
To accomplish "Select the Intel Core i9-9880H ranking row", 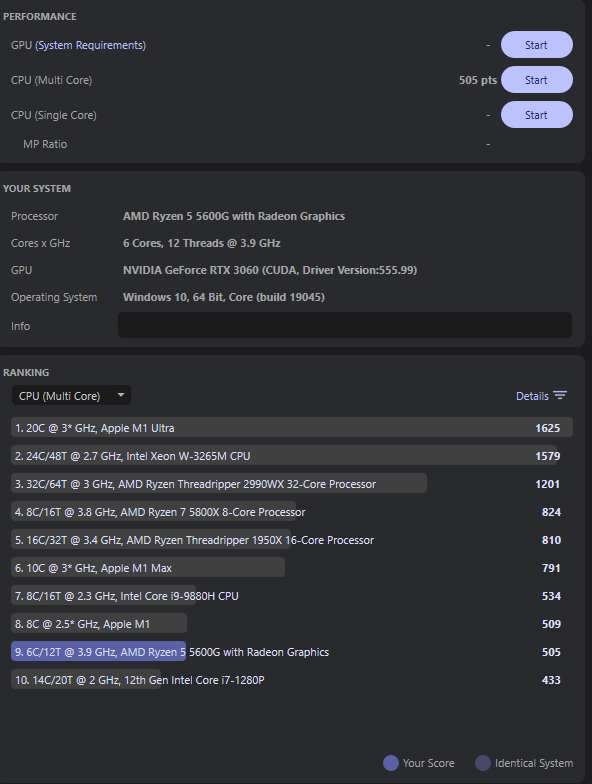I will 292,596.
